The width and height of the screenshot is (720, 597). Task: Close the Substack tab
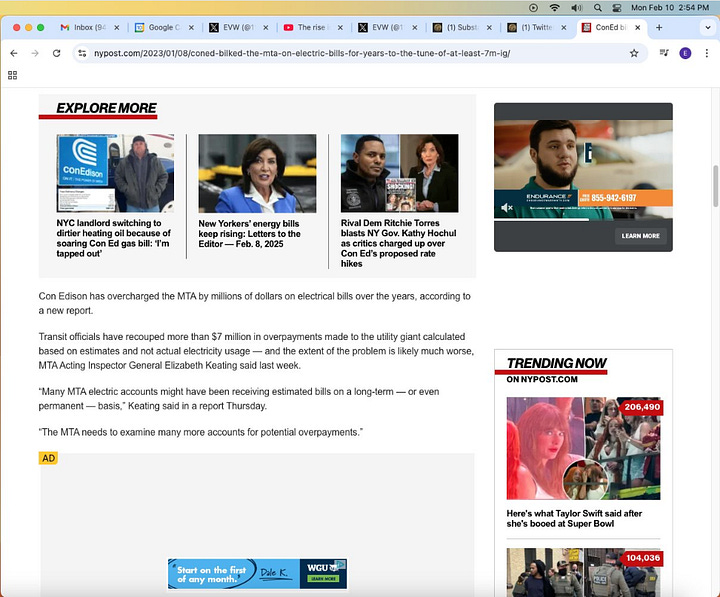(489, 28)
